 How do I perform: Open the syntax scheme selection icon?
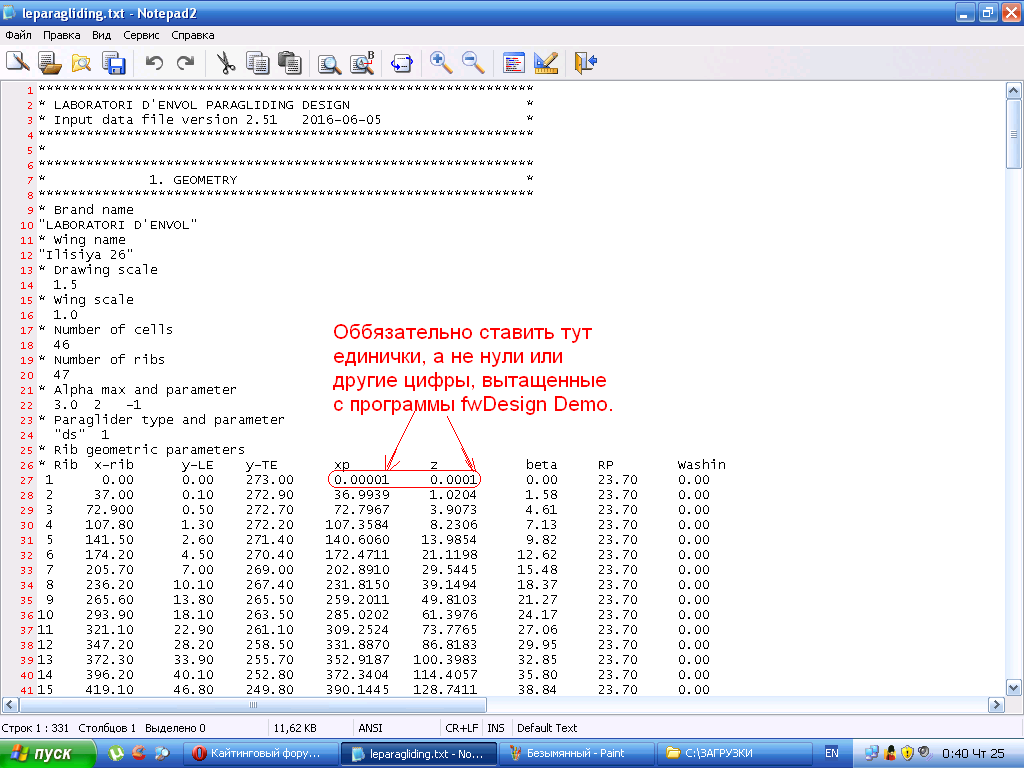pyautogui.click(x=514, y=63)
